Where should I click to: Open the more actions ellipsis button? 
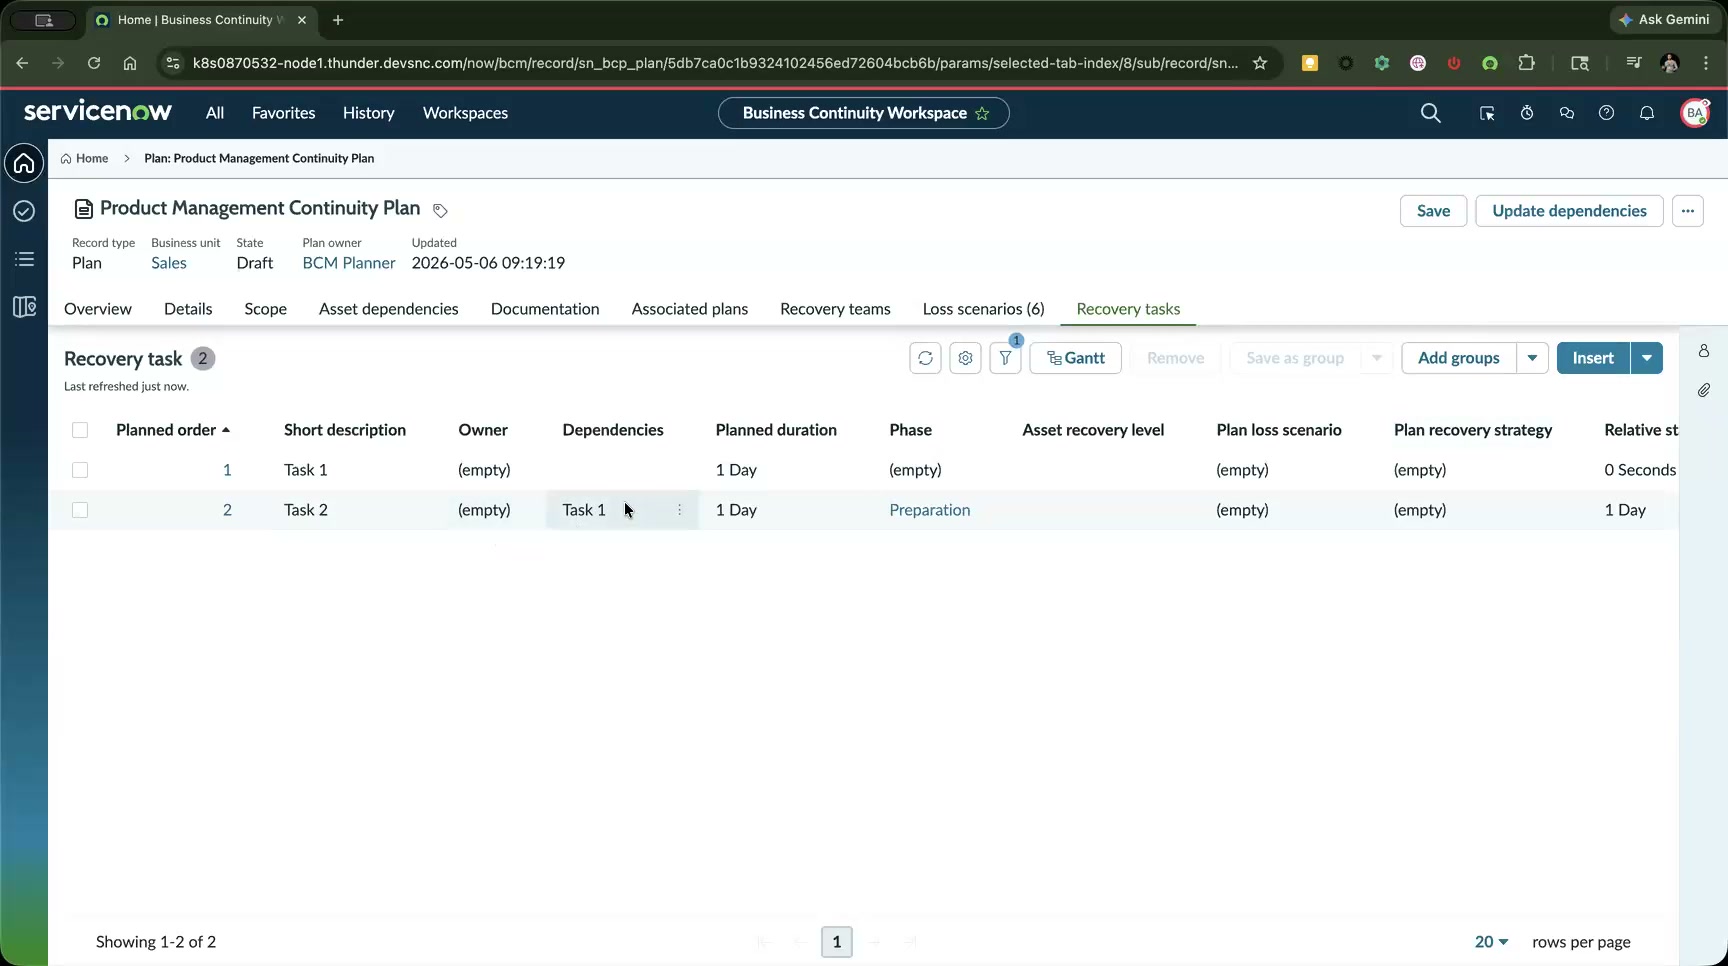(x=1688, y=211)
